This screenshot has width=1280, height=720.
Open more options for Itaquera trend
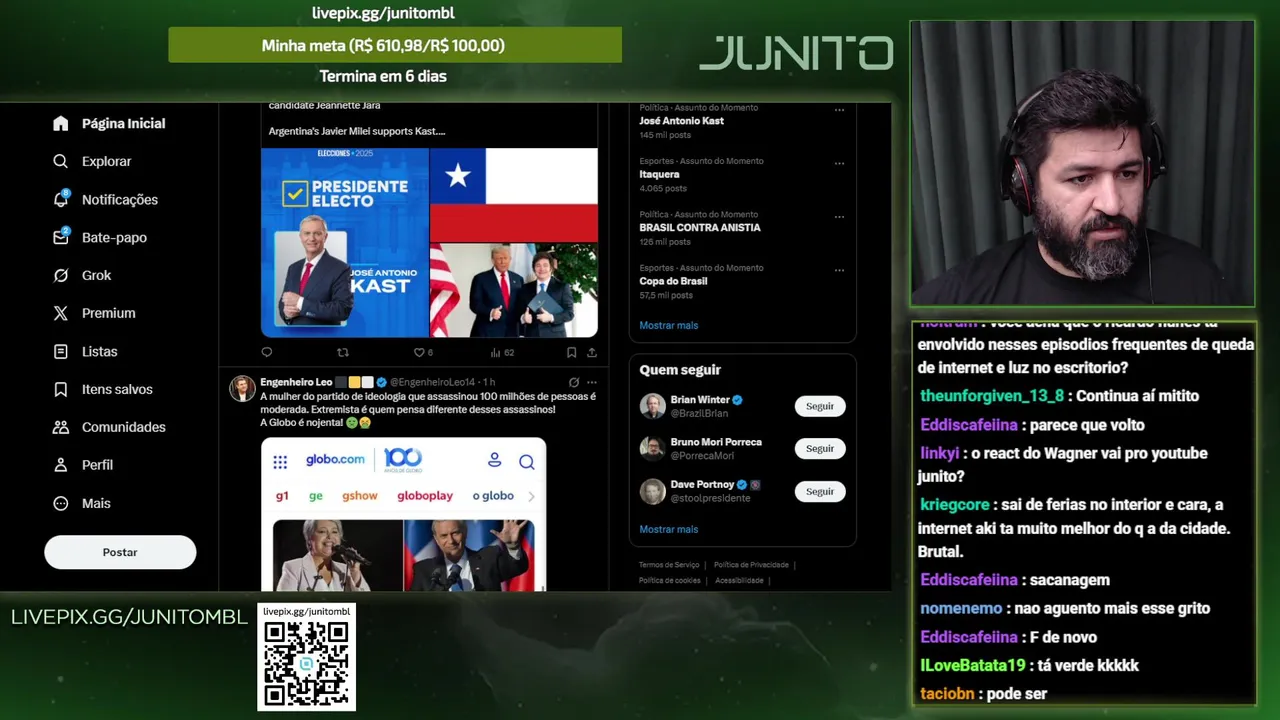pyautogui.click(x=839, y=163)
